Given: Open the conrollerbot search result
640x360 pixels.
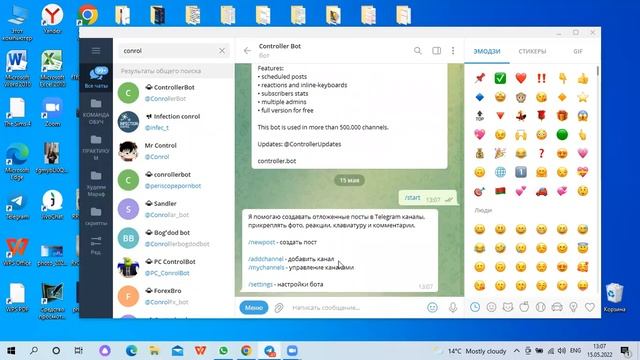Looking at the screenshot, I should [174, 180].
